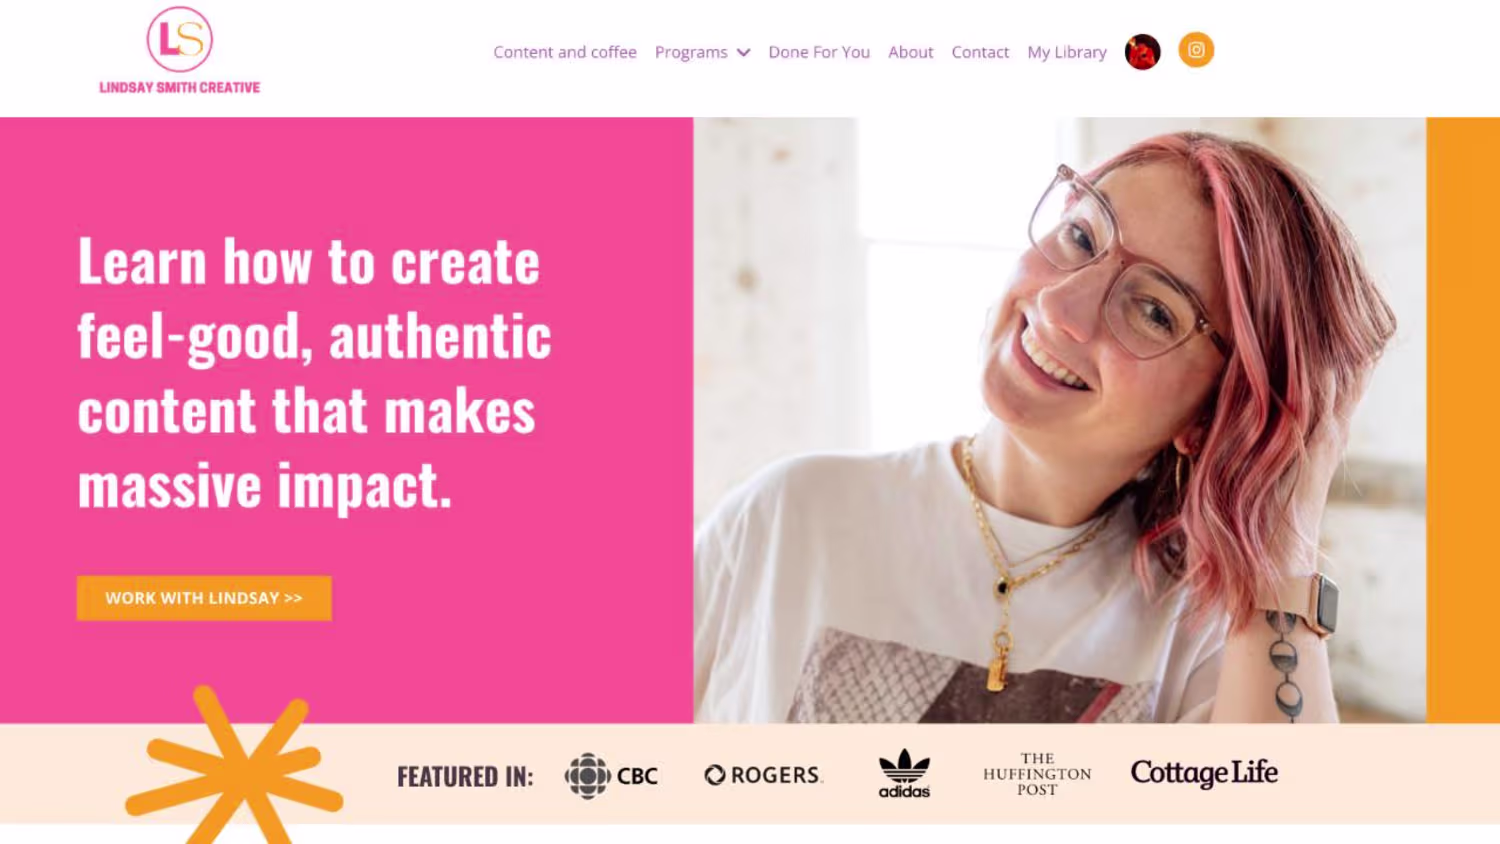The image size is (1500, 844).
Task: Click The Huffington Post logo
Action: (1037, 774)
